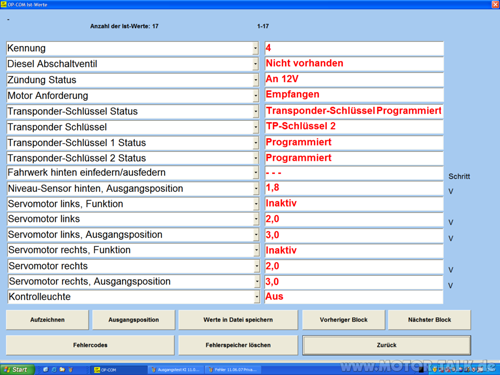500x375 pixels.
Task: Click the Ausgangsposition button
Action: pos(133,320)
